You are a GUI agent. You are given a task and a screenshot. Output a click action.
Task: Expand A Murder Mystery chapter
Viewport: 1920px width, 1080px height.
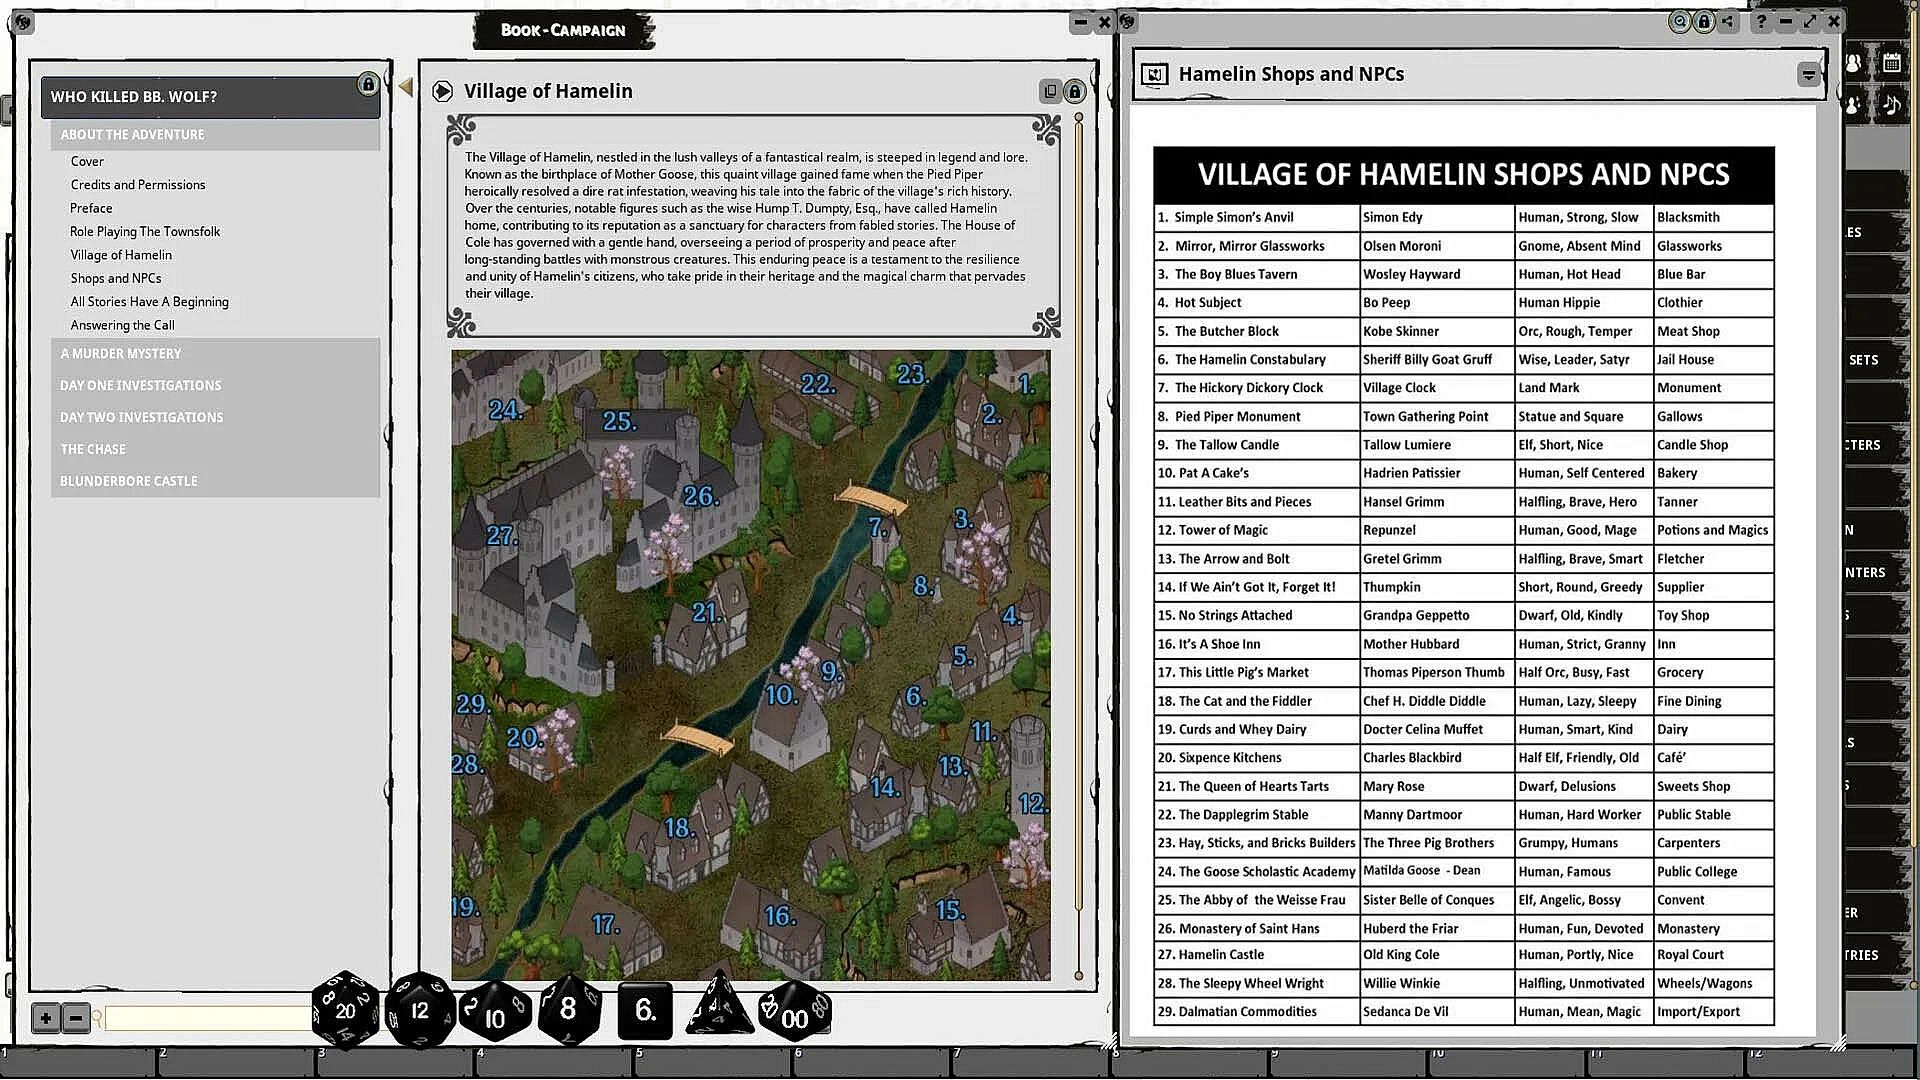[x=121, y=353]
